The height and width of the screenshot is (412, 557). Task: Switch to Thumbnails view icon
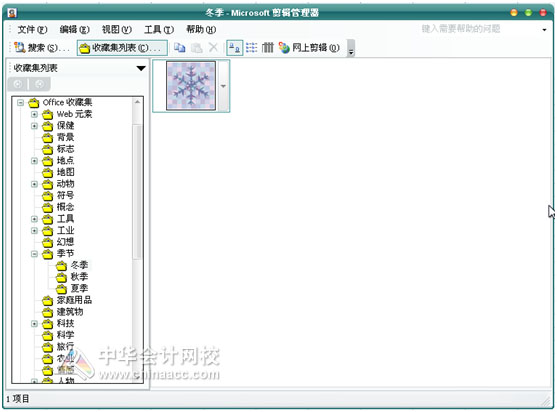click(234, 48)
